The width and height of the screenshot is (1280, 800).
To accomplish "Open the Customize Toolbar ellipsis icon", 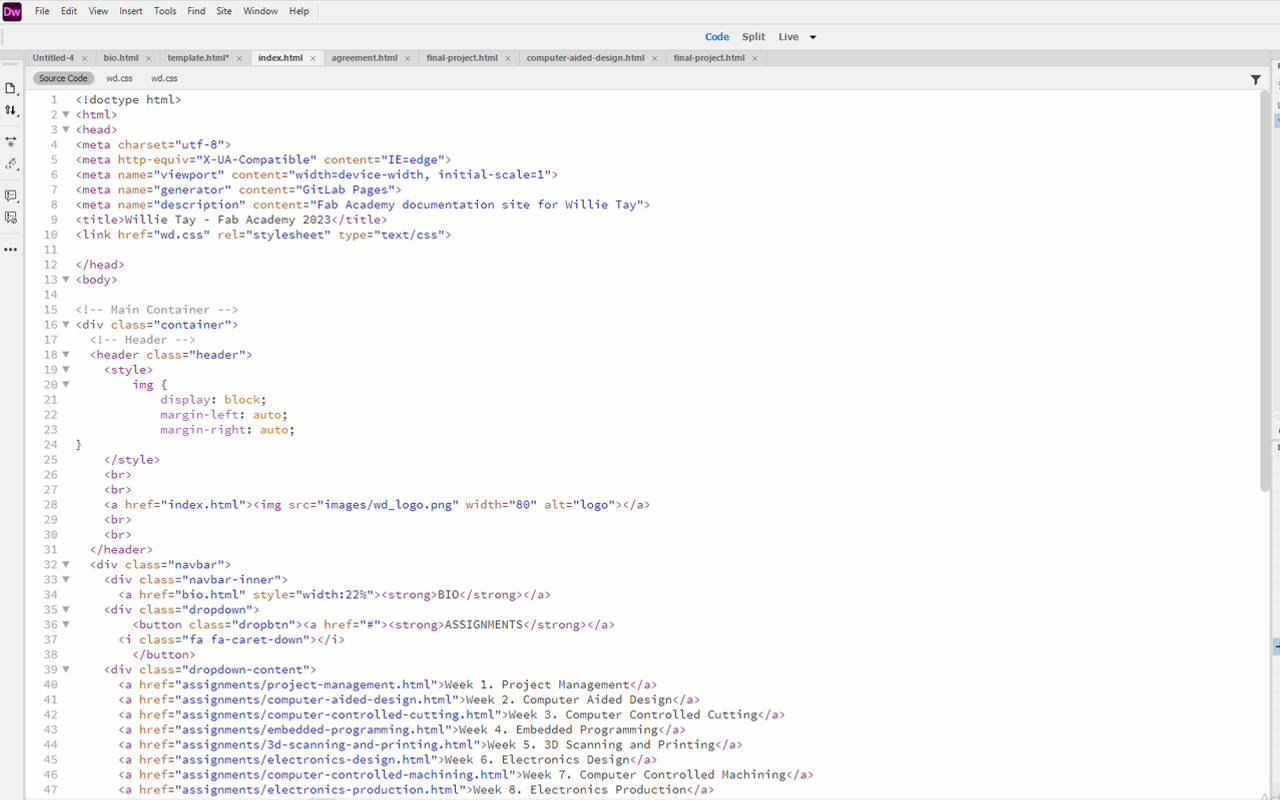I will click(x=11, y=249).
